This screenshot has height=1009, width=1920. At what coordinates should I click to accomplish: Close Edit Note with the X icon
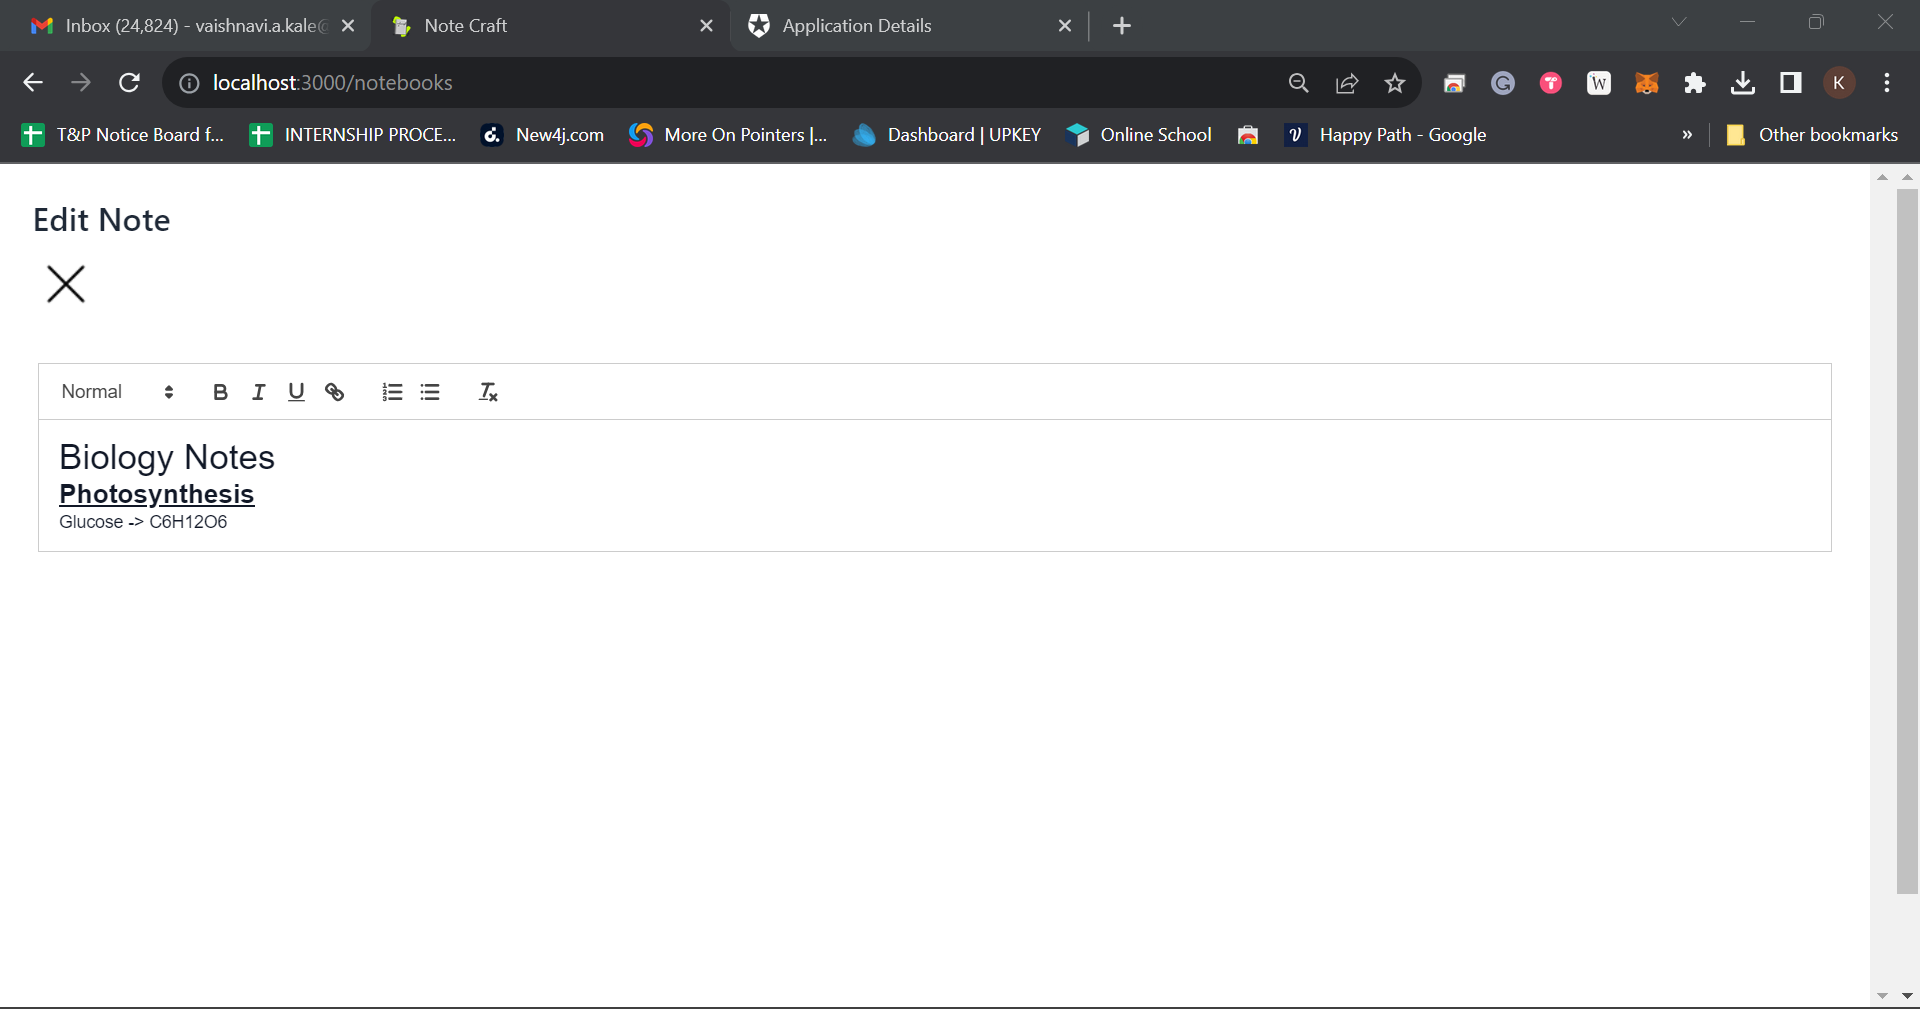[66, 284]
